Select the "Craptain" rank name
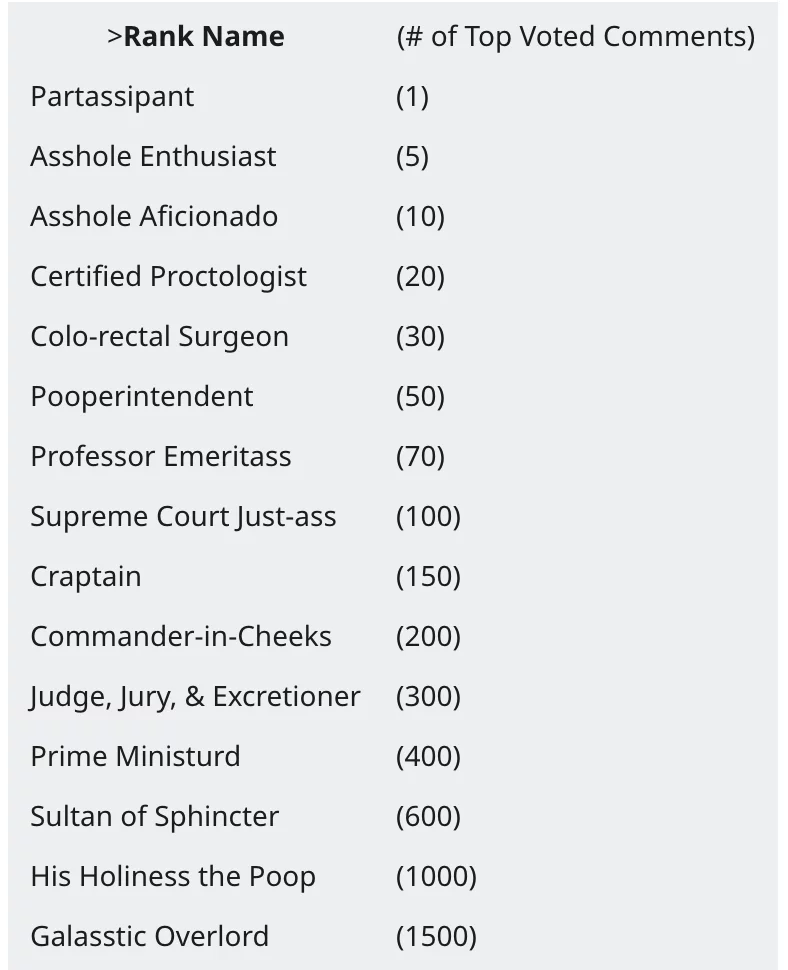Screen dimensions: 788x970 [x=86, y=577]
